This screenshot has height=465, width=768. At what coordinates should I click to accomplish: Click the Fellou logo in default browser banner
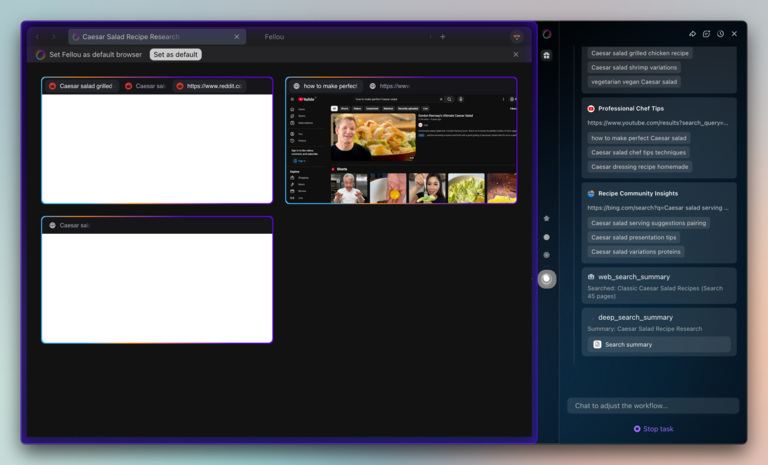coord(40,54)
